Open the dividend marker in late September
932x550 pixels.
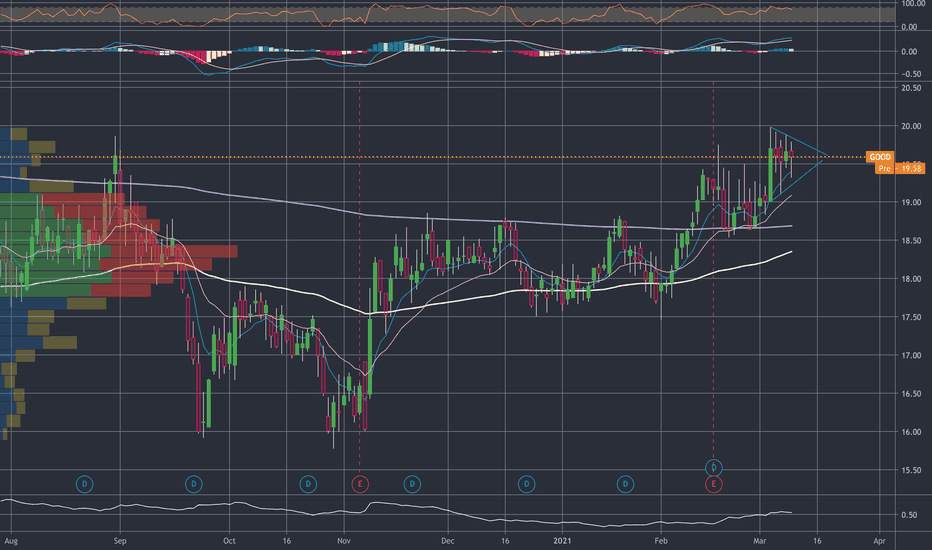(x=194, y=484)
